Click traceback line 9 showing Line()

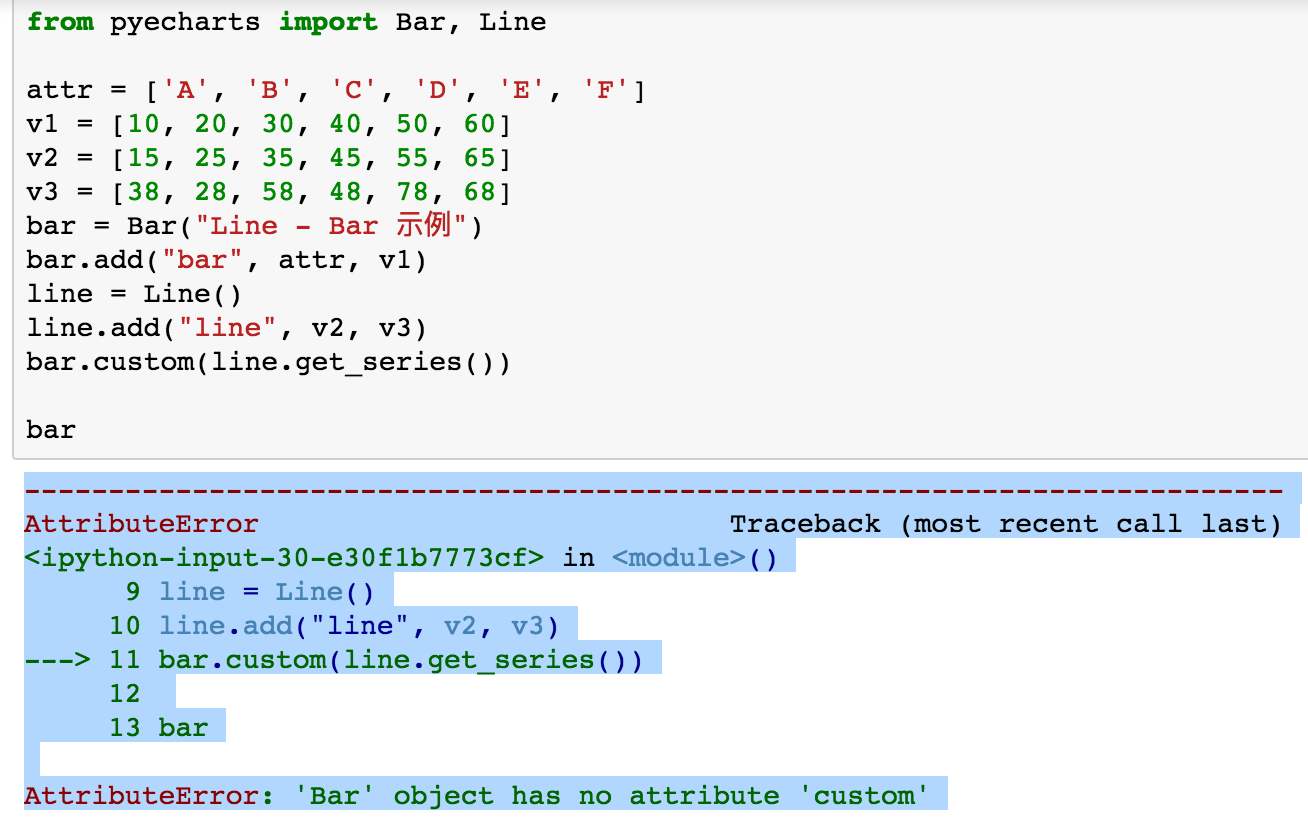pyautogui.click(x=250, y=591)
